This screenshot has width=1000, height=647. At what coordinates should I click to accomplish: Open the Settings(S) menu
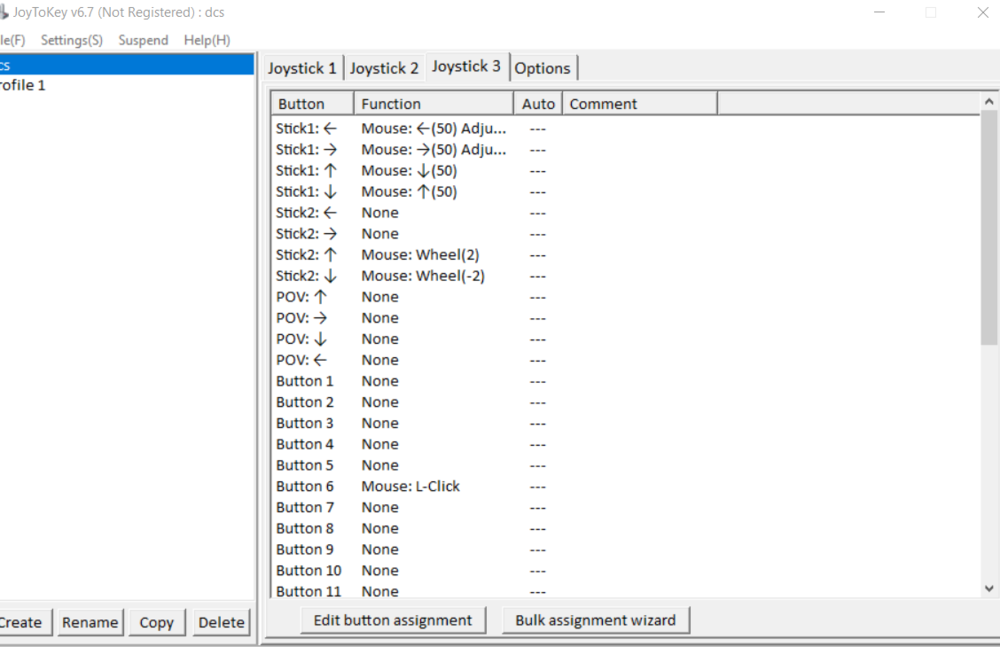(71, 40)
